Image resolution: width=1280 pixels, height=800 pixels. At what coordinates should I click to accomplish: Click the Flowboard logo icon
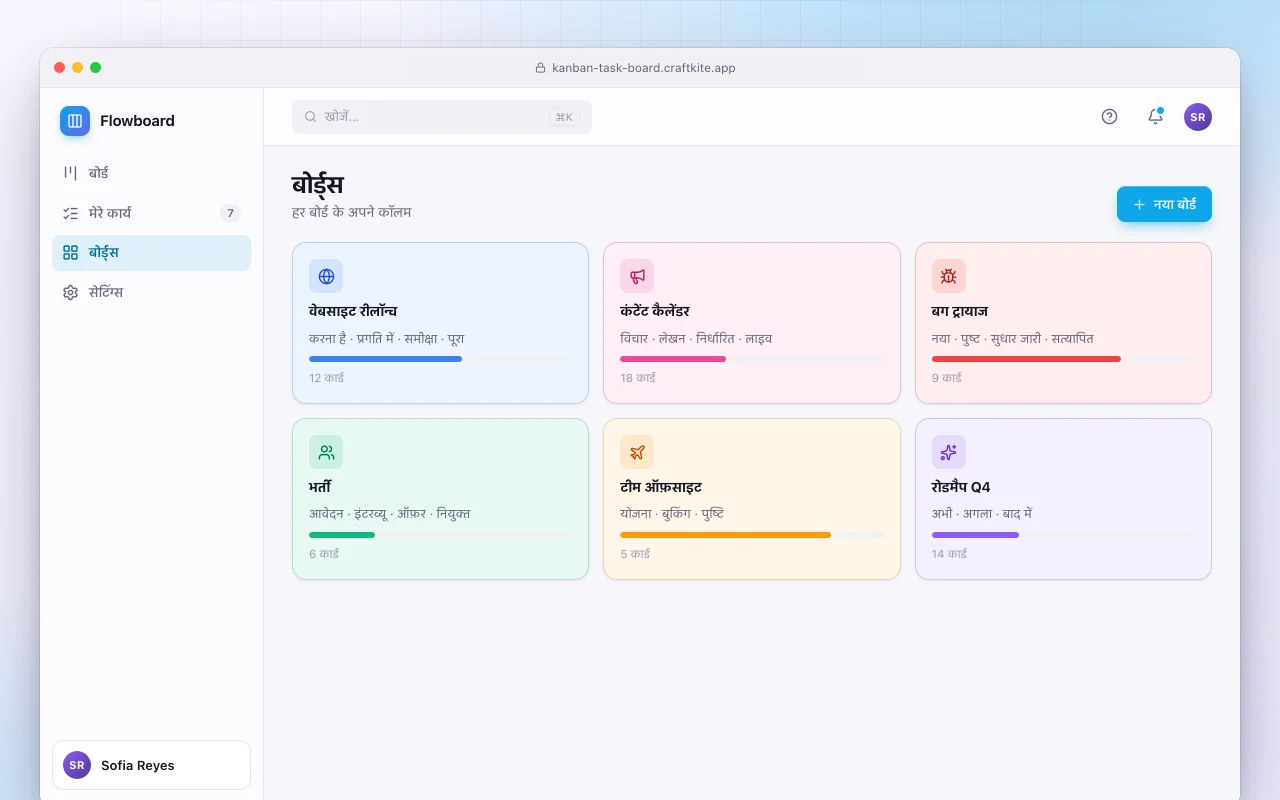pos(75,121)
